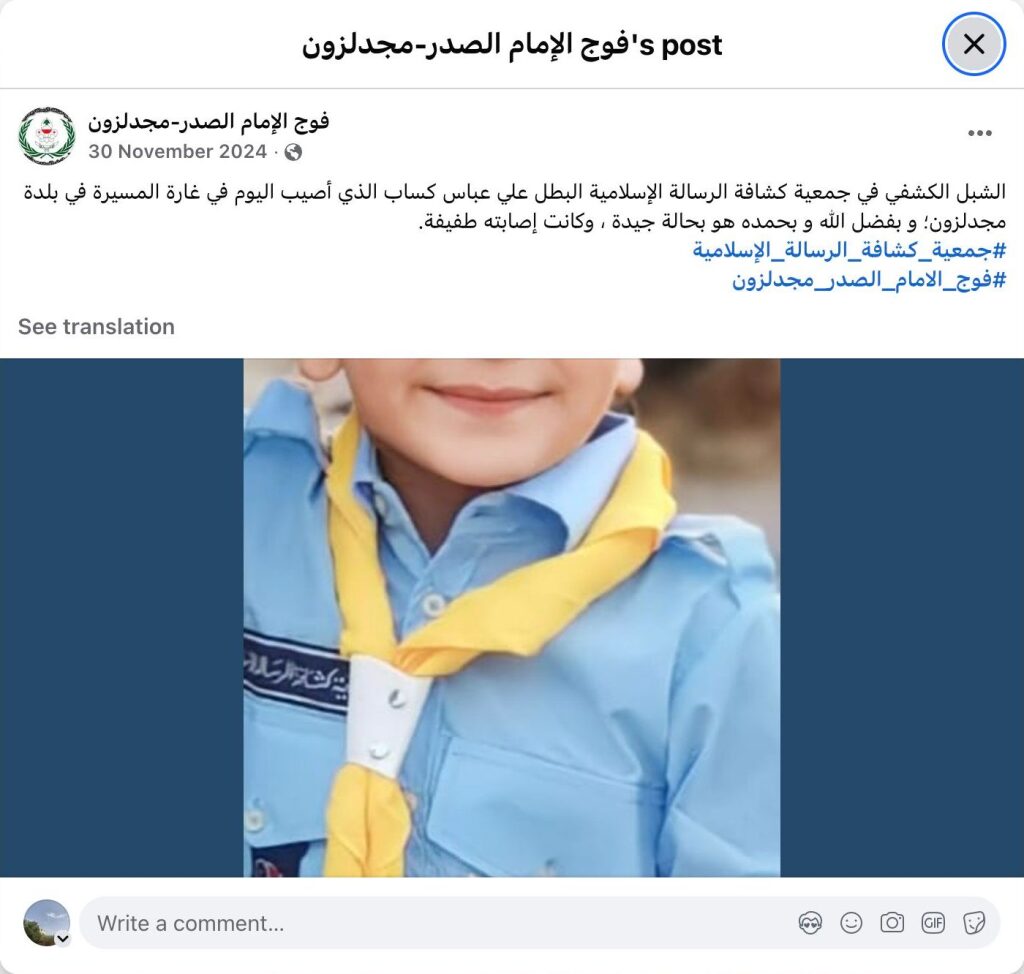Click the 30 November 2024 timestamp

pos(178,152)
